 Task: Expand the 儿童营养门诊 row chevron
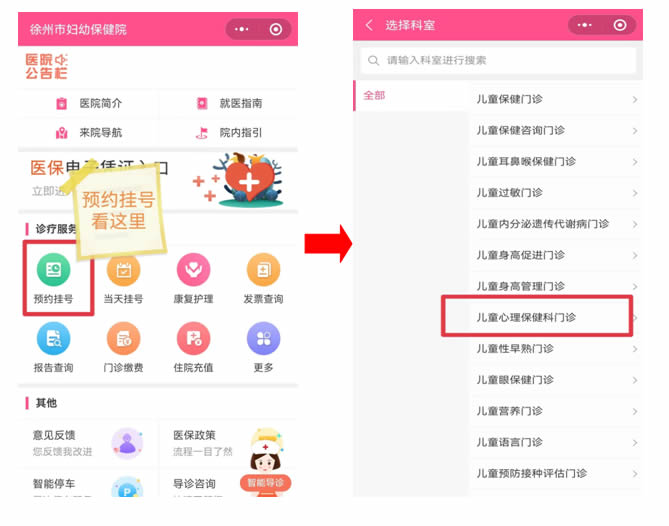coord(635,412)
